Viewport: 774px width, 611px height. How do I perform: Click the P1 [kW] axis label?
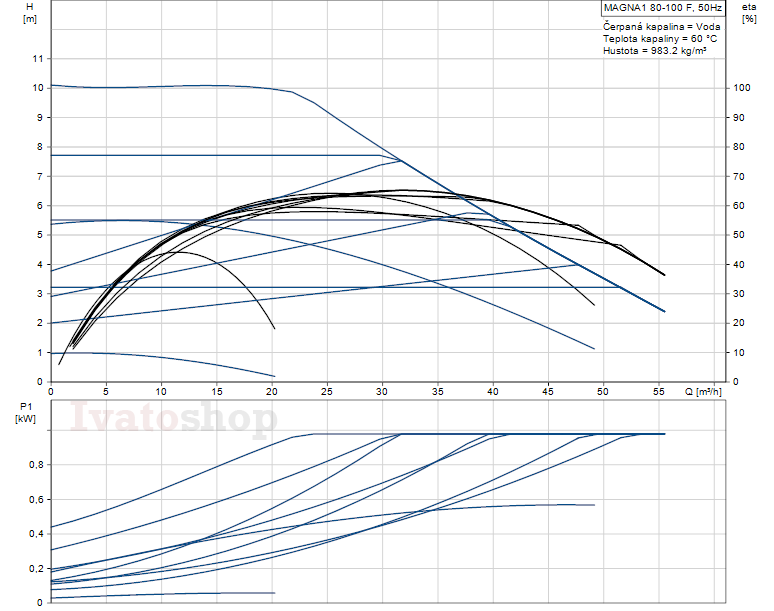pos(25,413)
